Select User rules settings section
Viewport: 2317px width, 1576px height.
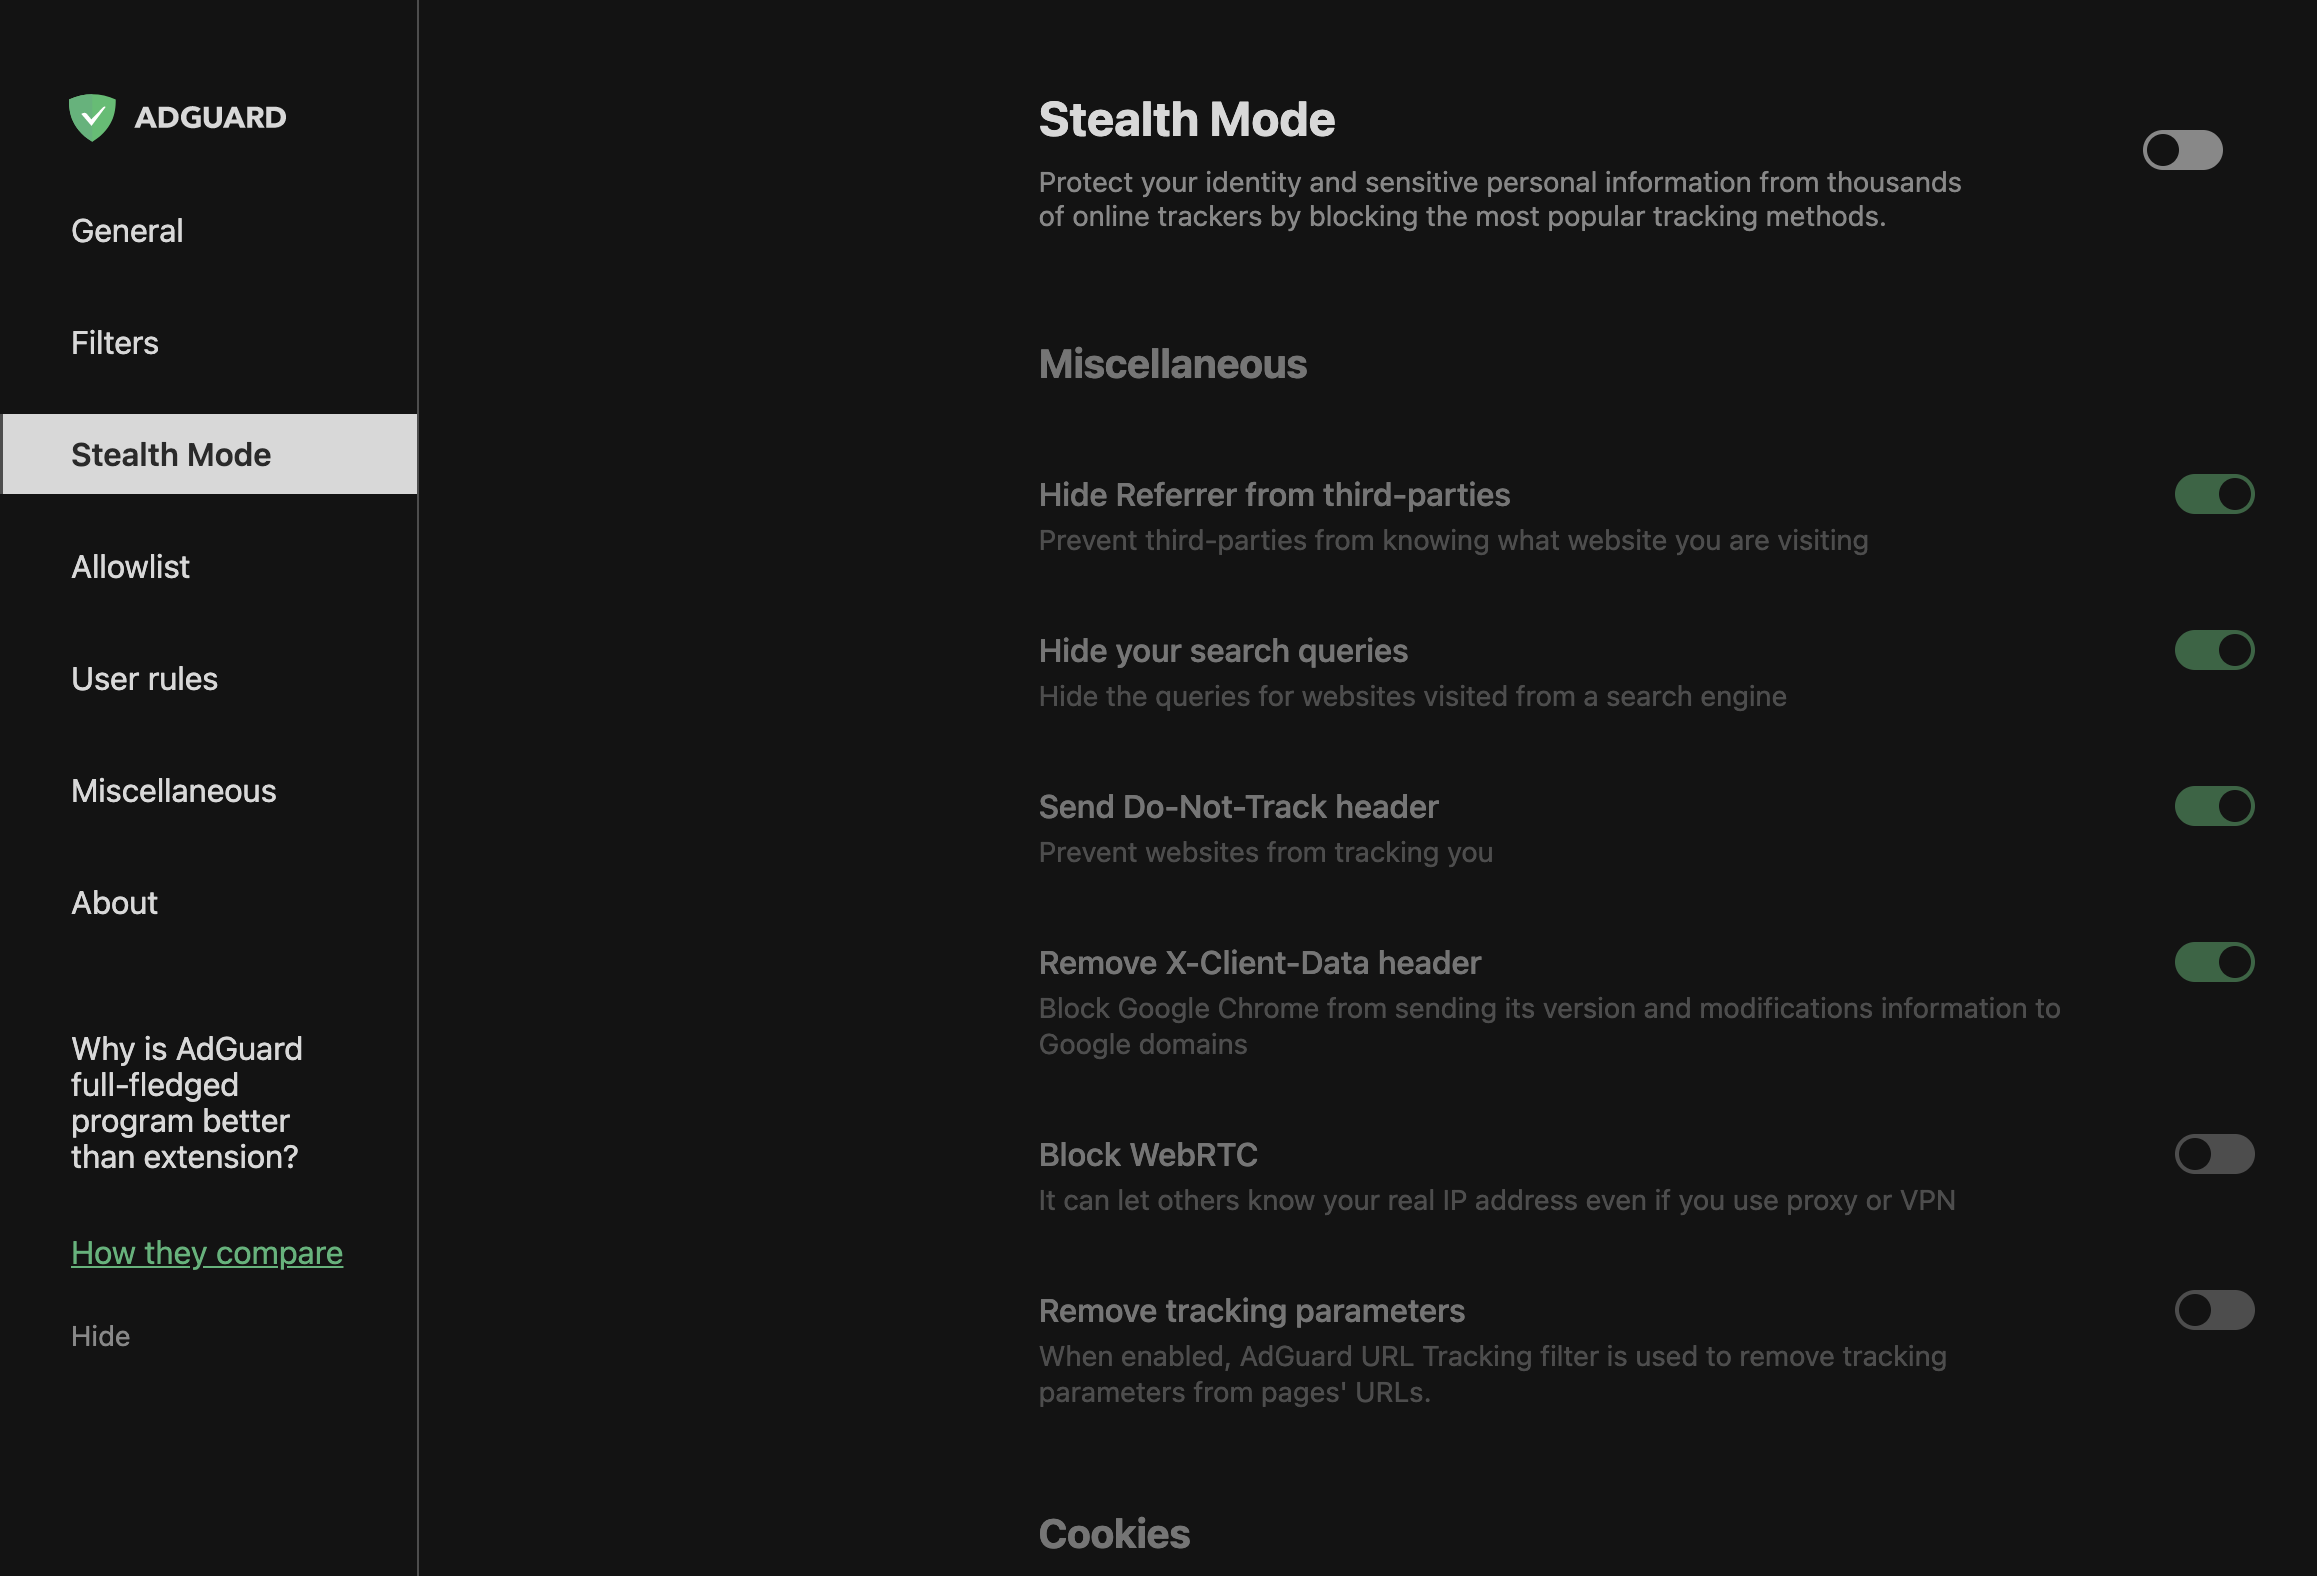pos(144,677)
